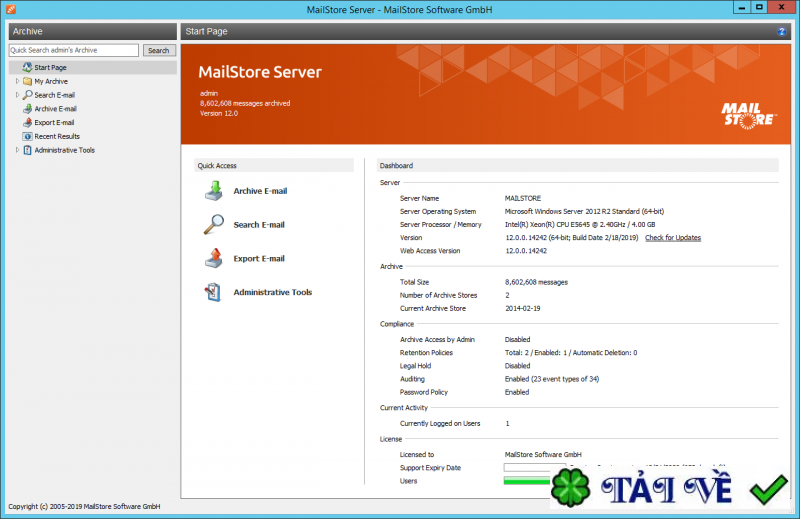The image size is (800, 519).
Task: Expand the My Archive tree node
Action: click(x=17, y=81)
